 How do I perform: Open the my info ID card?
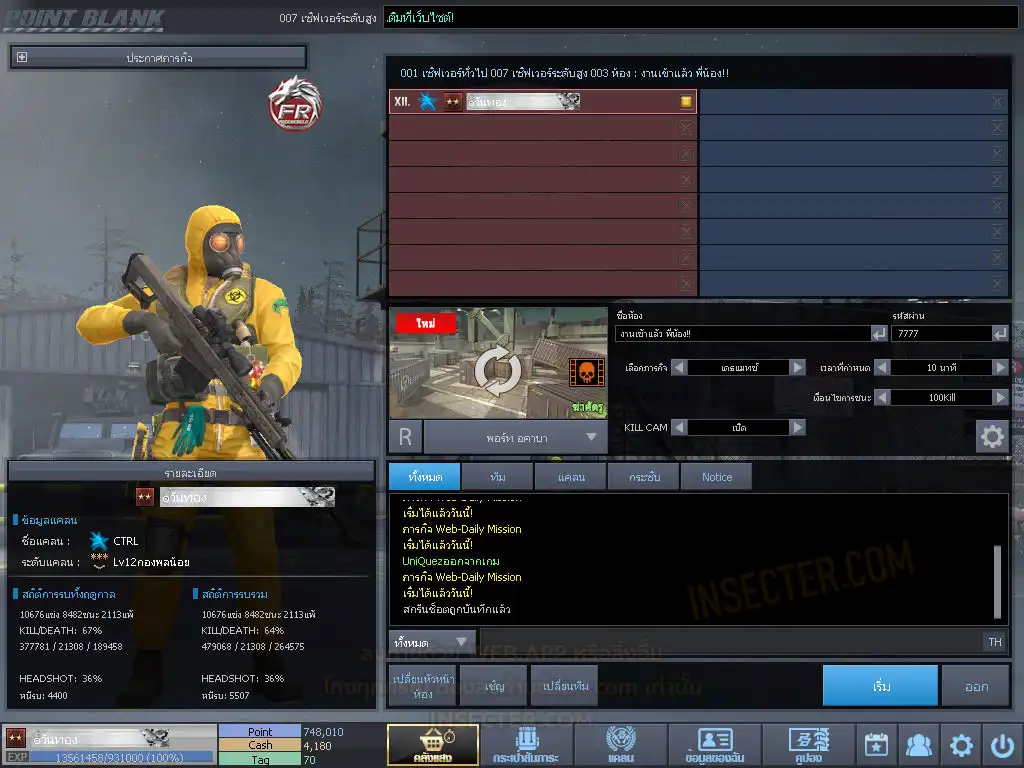(714, 745)
